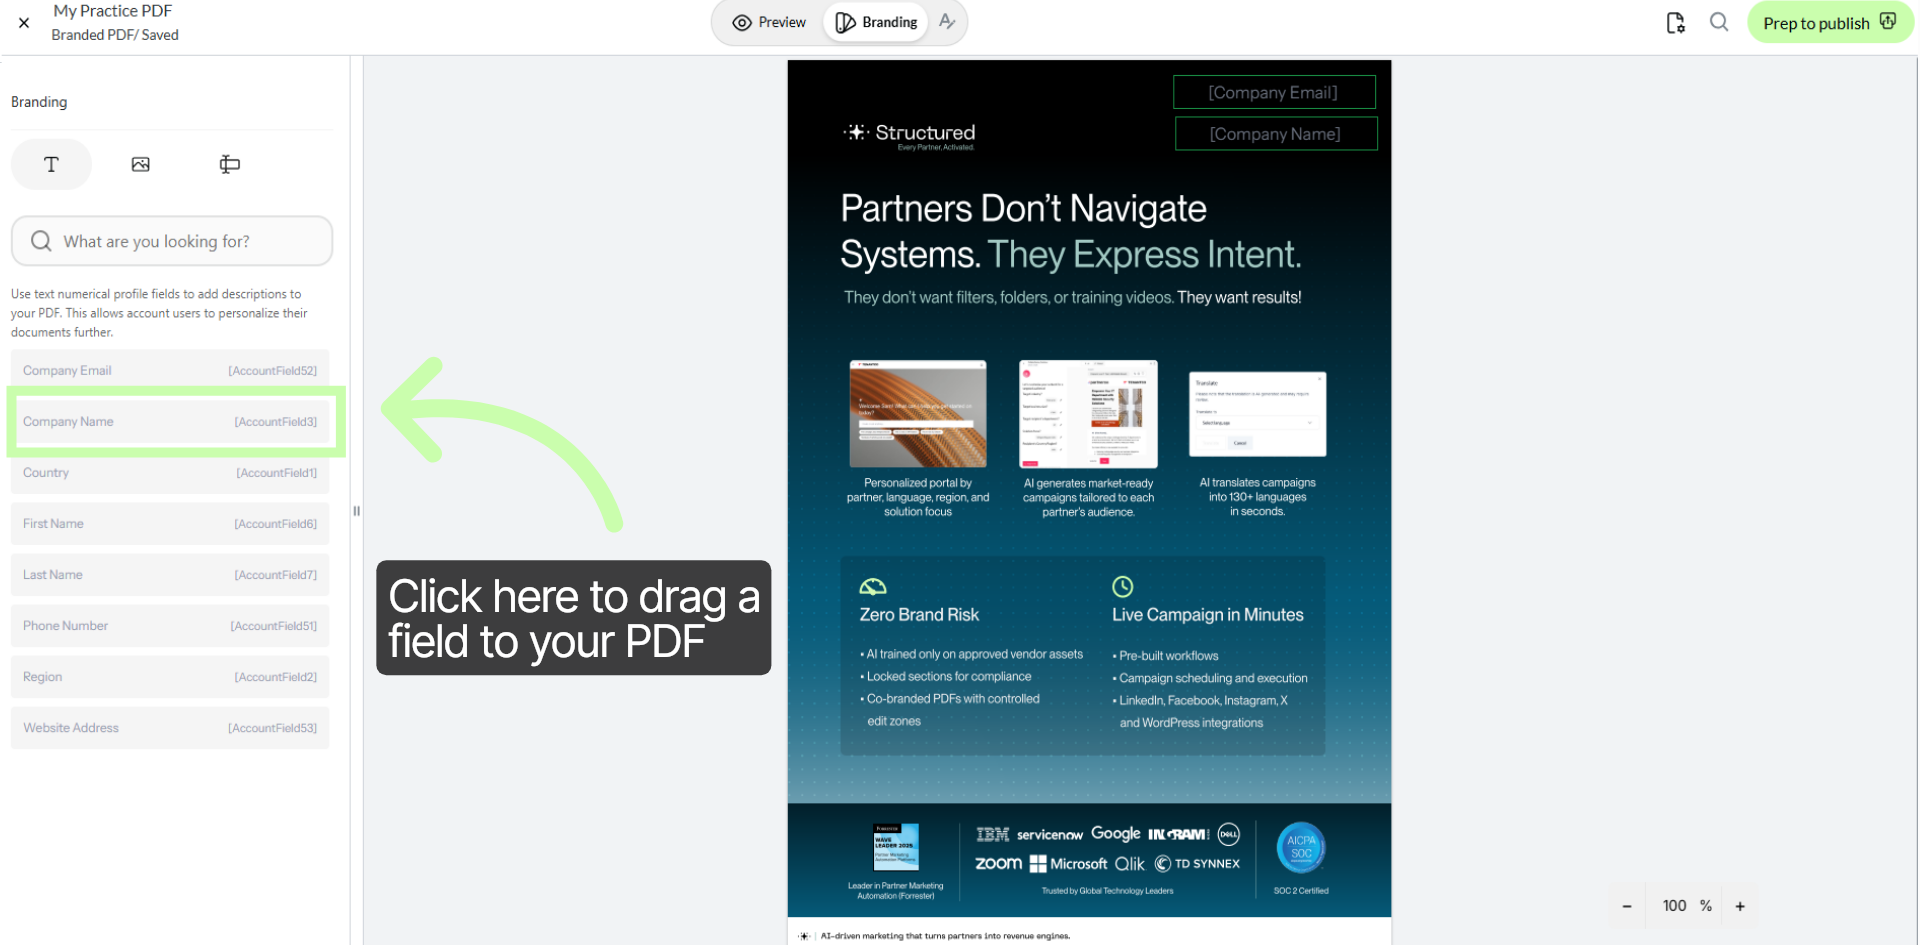This screenshot has height=945, width=1920.
Task: Click the Zero Brand Risk gauge icon
Action: 873,586
